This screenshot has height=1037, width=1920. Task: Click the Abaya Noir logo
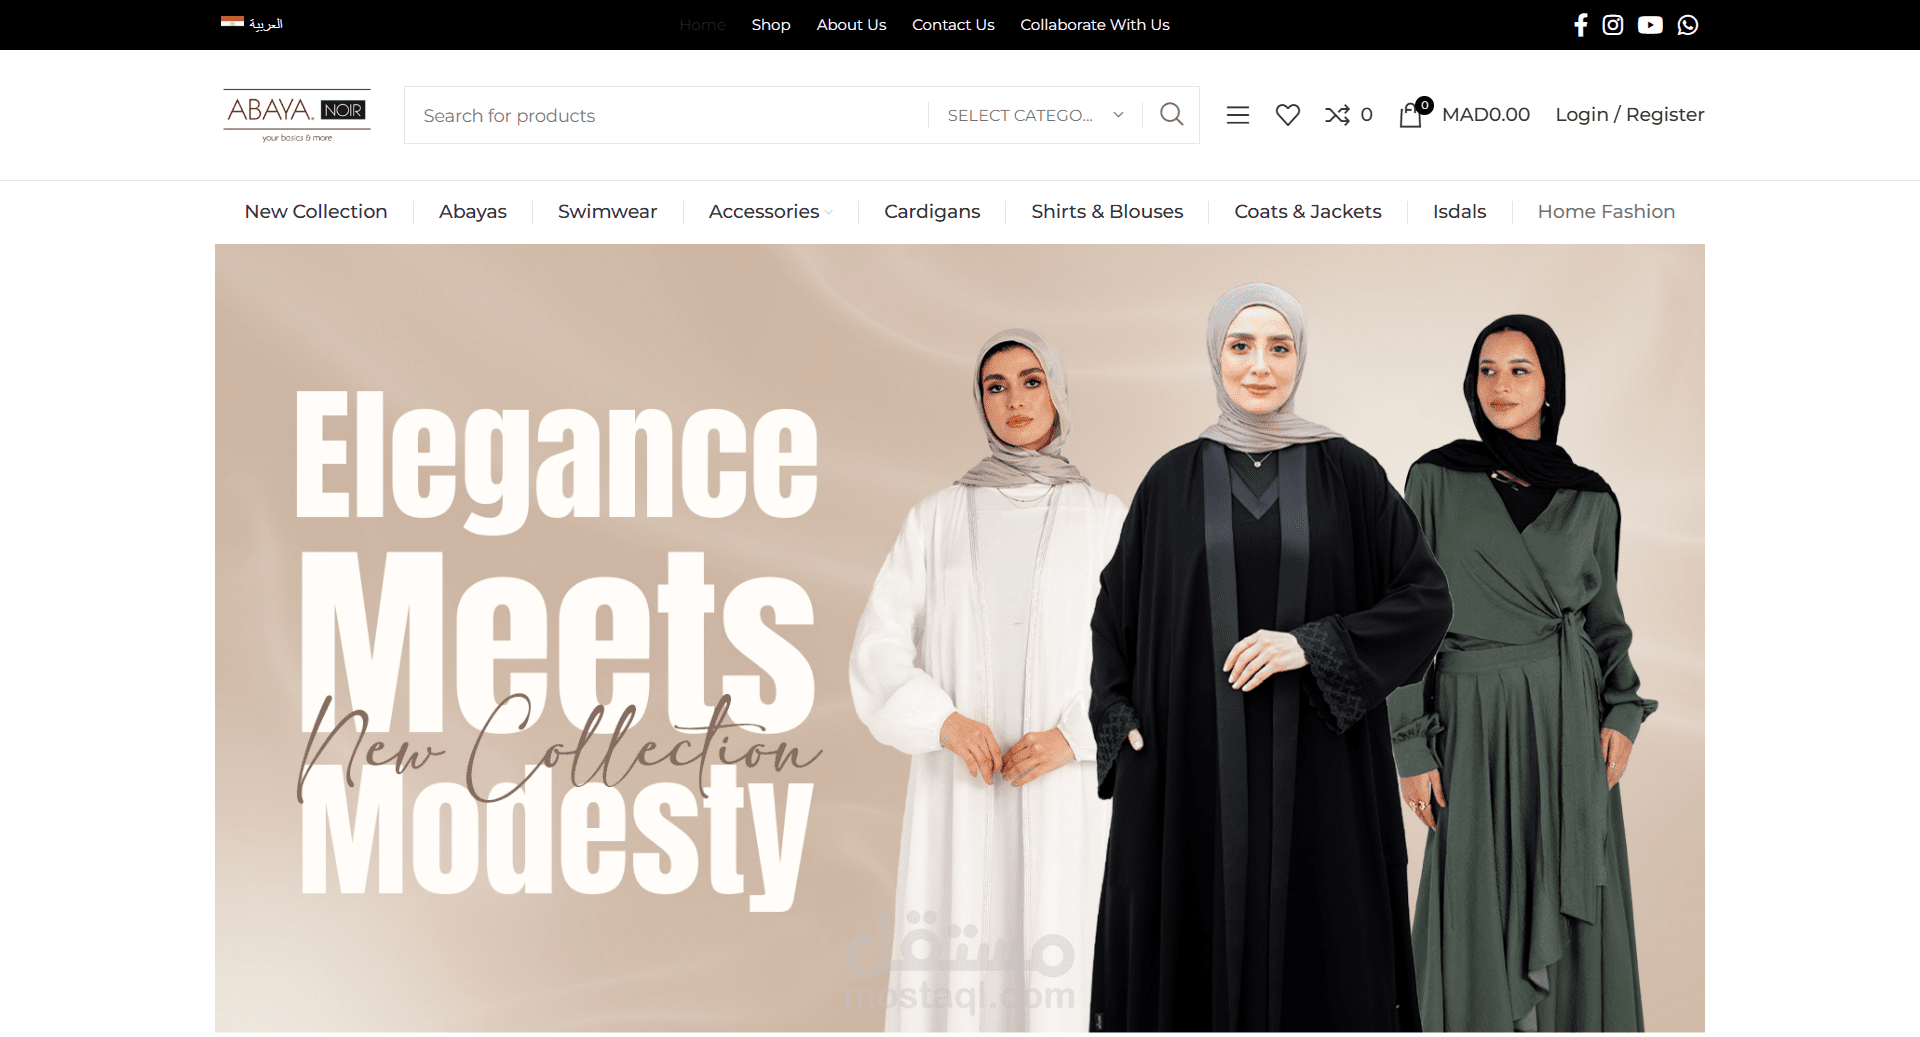(297, 115)
